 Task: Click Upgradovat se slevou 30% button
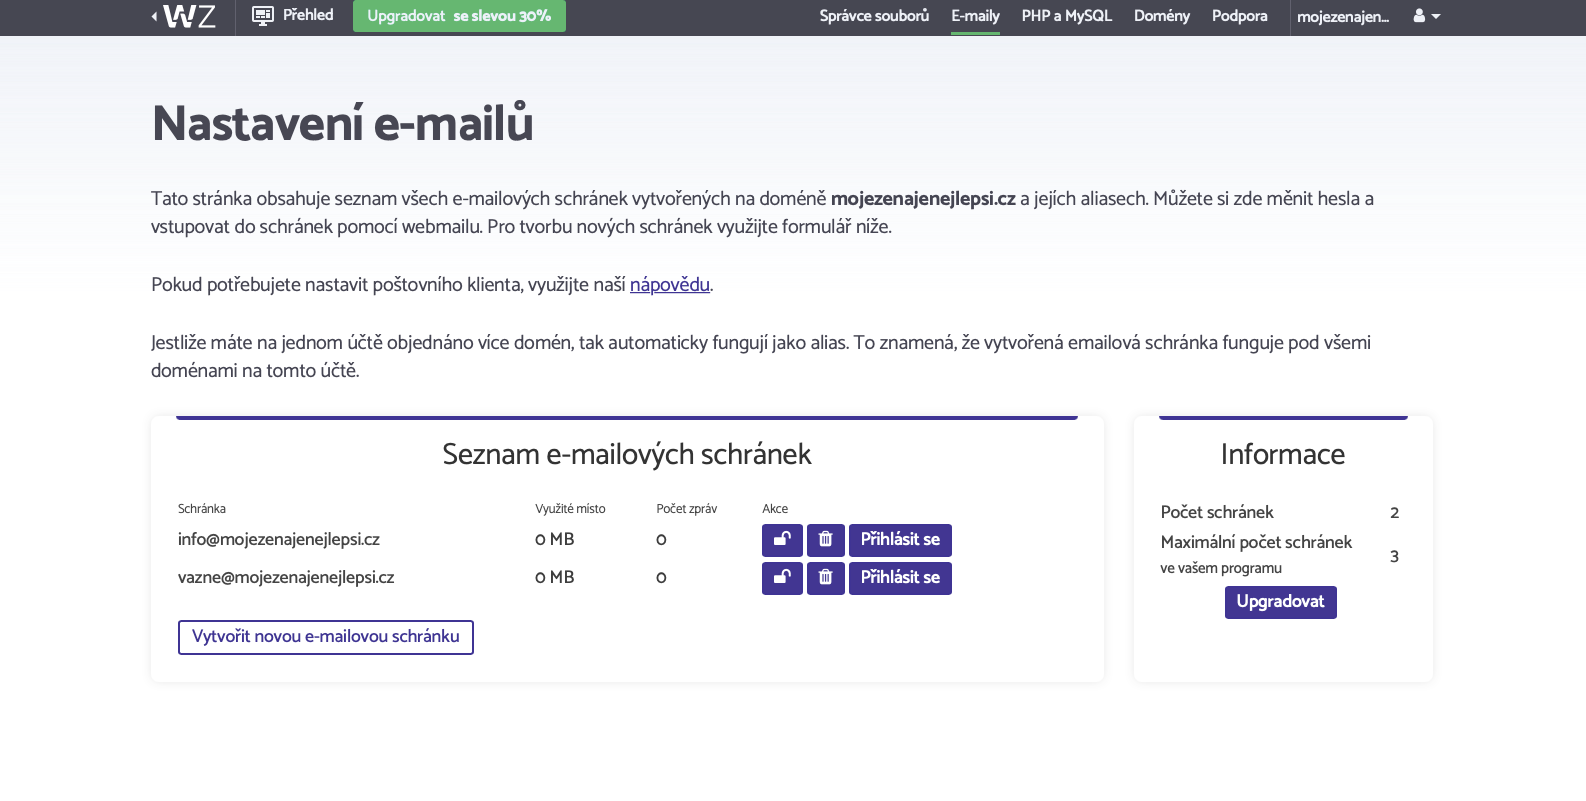pyautogui.click(x=459, y=16)
